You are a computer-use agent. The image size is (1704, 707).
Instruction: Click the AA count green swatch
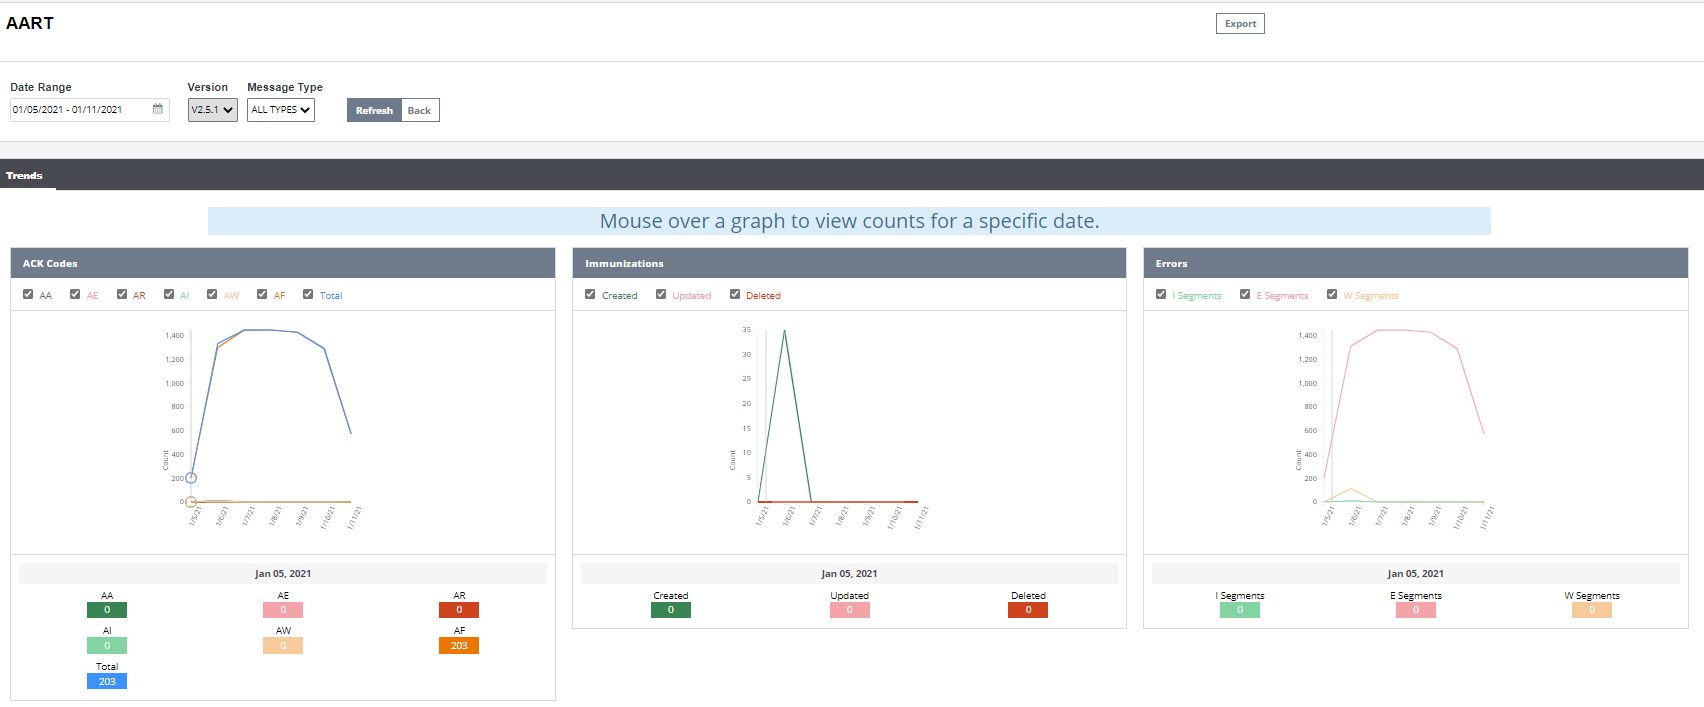coord(107,610)
